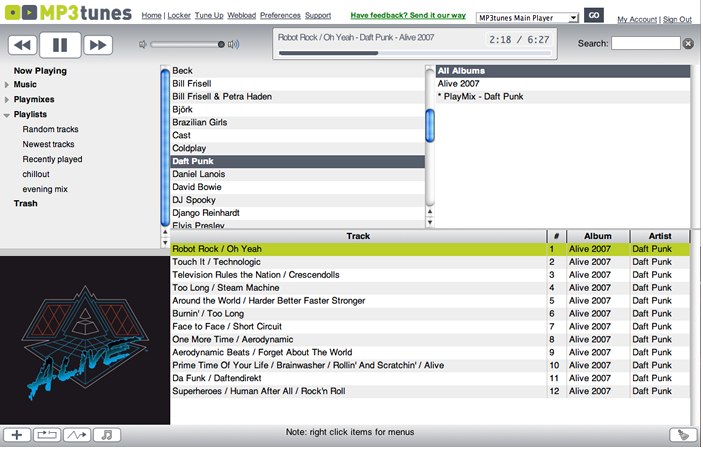Viewport: 703px width, 451px height.
Task: Click the music note button
Action: (107, 435)
